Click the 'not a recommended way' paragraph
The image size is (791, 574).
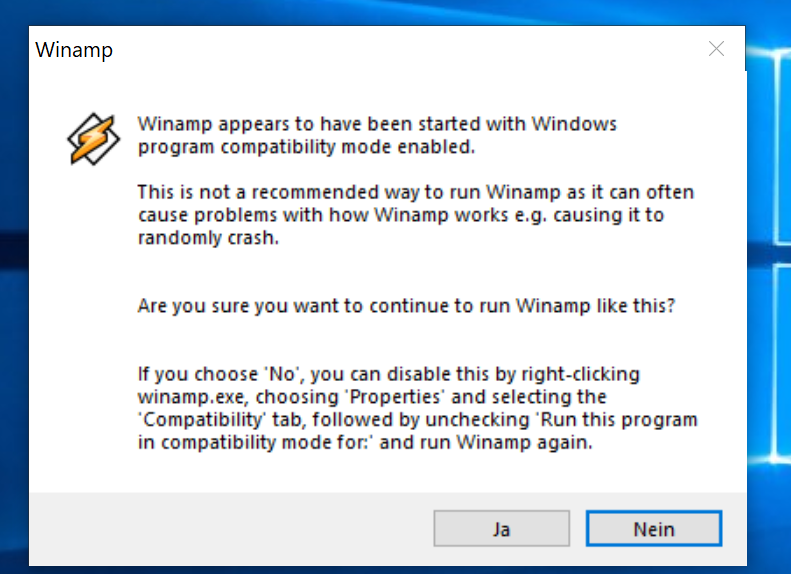pos(415,192)
